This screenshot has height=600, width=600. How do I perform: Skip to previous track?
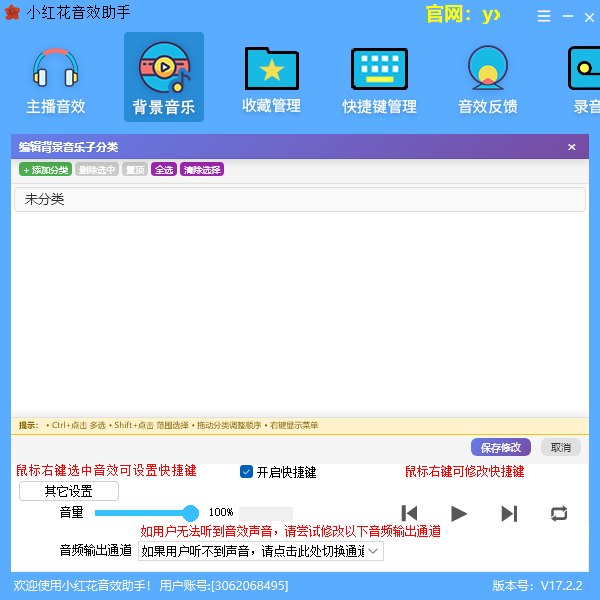[409, 513]
